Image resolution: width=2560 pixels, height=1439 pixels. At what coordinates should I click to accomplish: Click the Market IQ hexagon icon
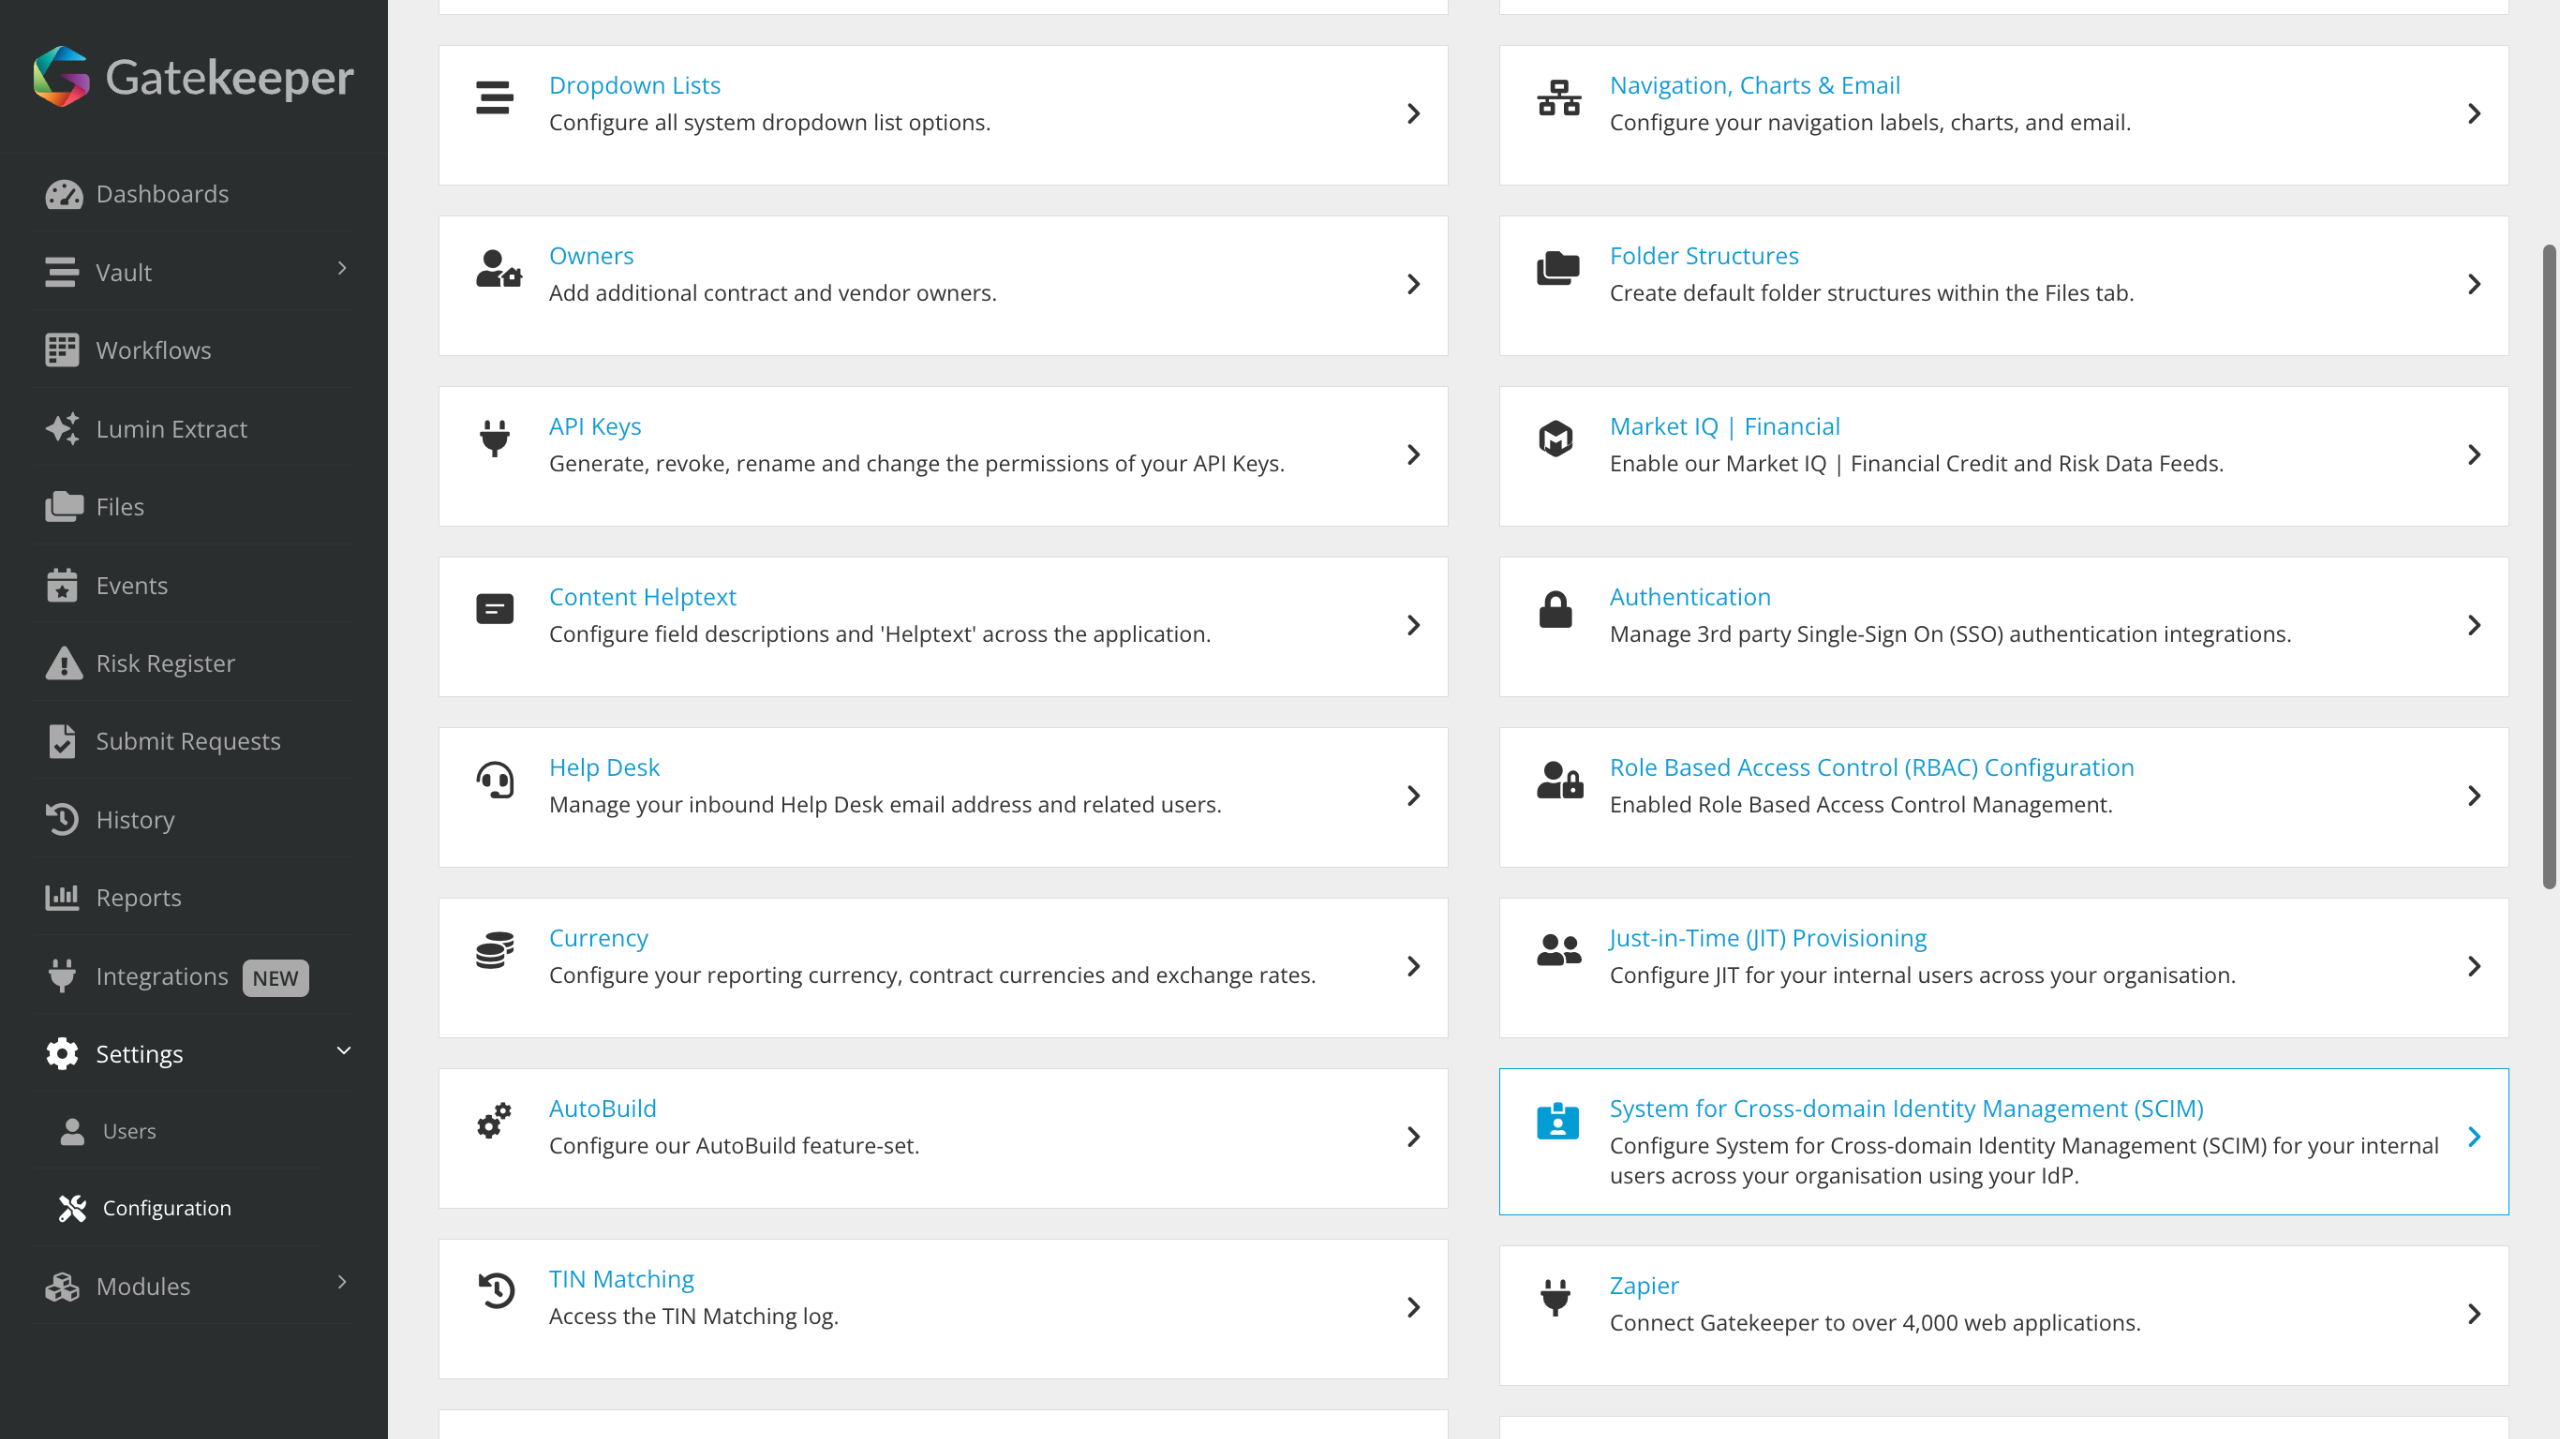[1556, 438]
